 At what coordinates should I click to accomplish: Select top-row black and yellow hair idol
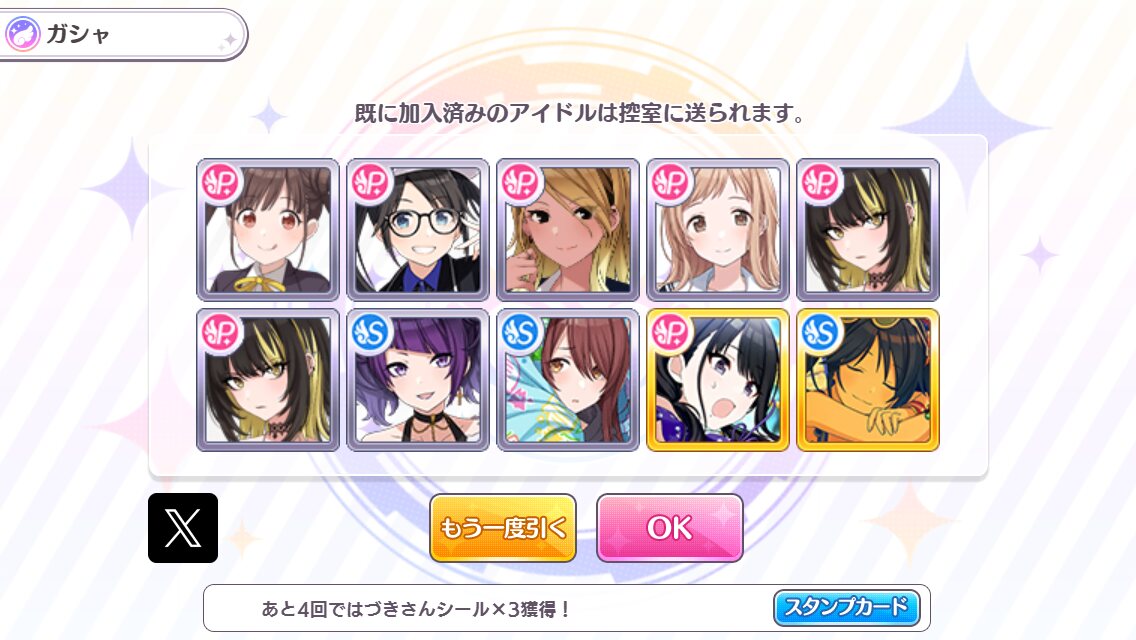click(x=868, y=230)
